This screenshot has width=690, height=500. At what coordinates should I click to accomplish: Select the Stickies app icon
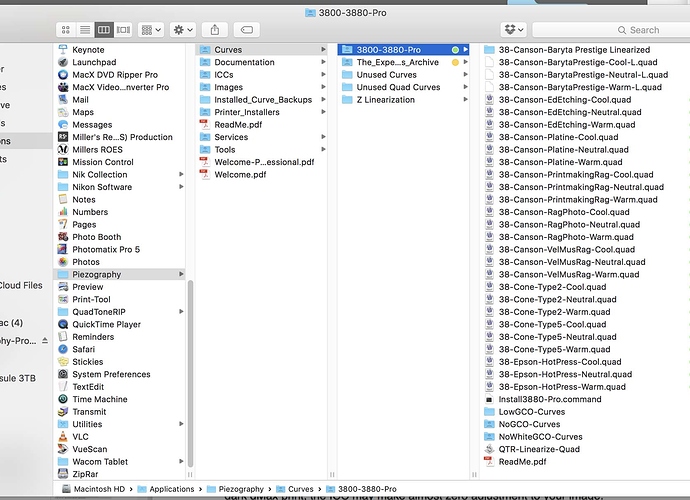click(63, 362)
